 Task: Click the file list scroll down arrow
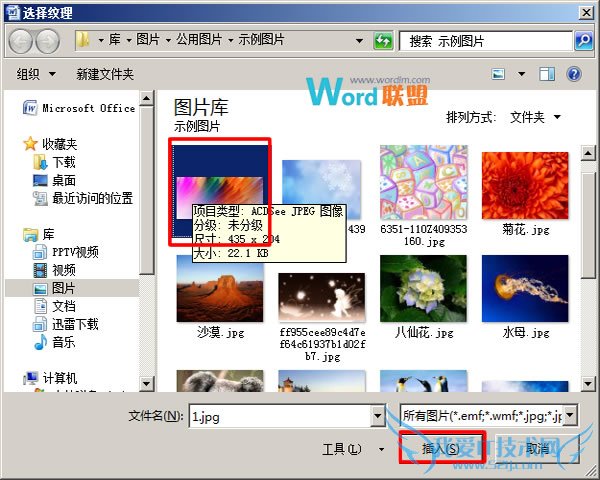pos(588,383)
